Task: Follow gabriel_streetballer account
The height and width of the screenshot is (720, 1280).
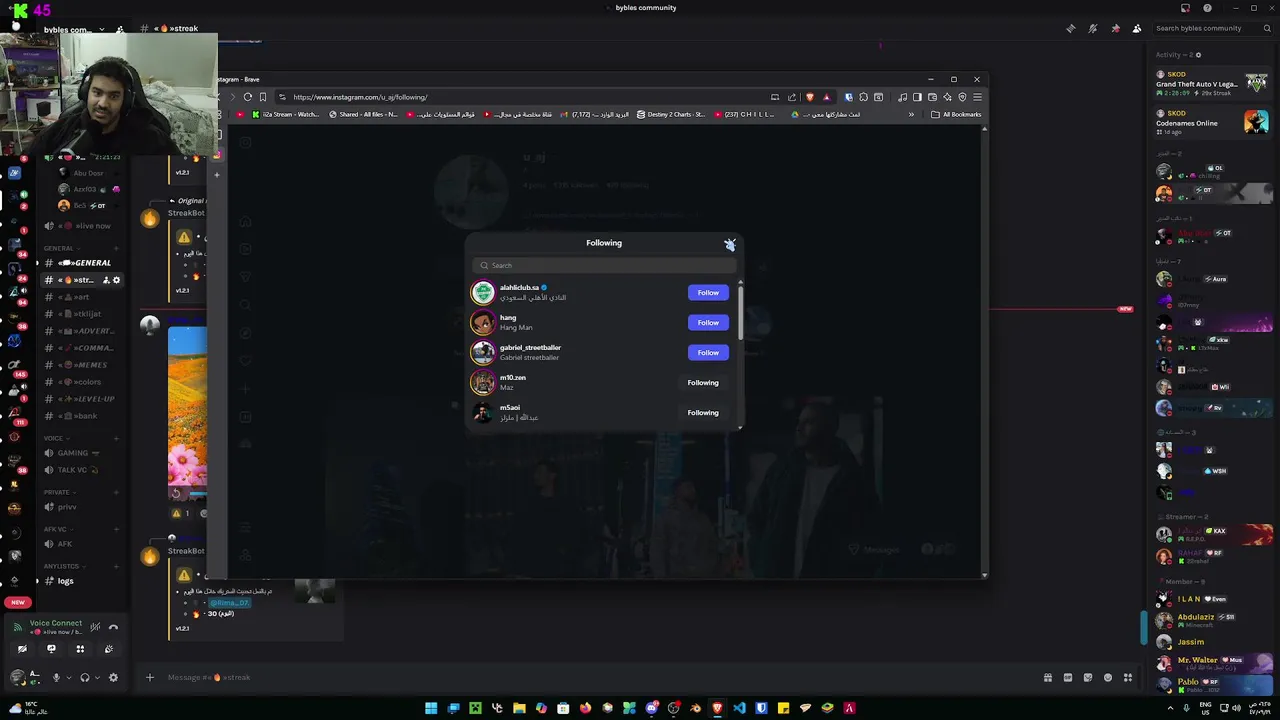Action: point(708,352)
